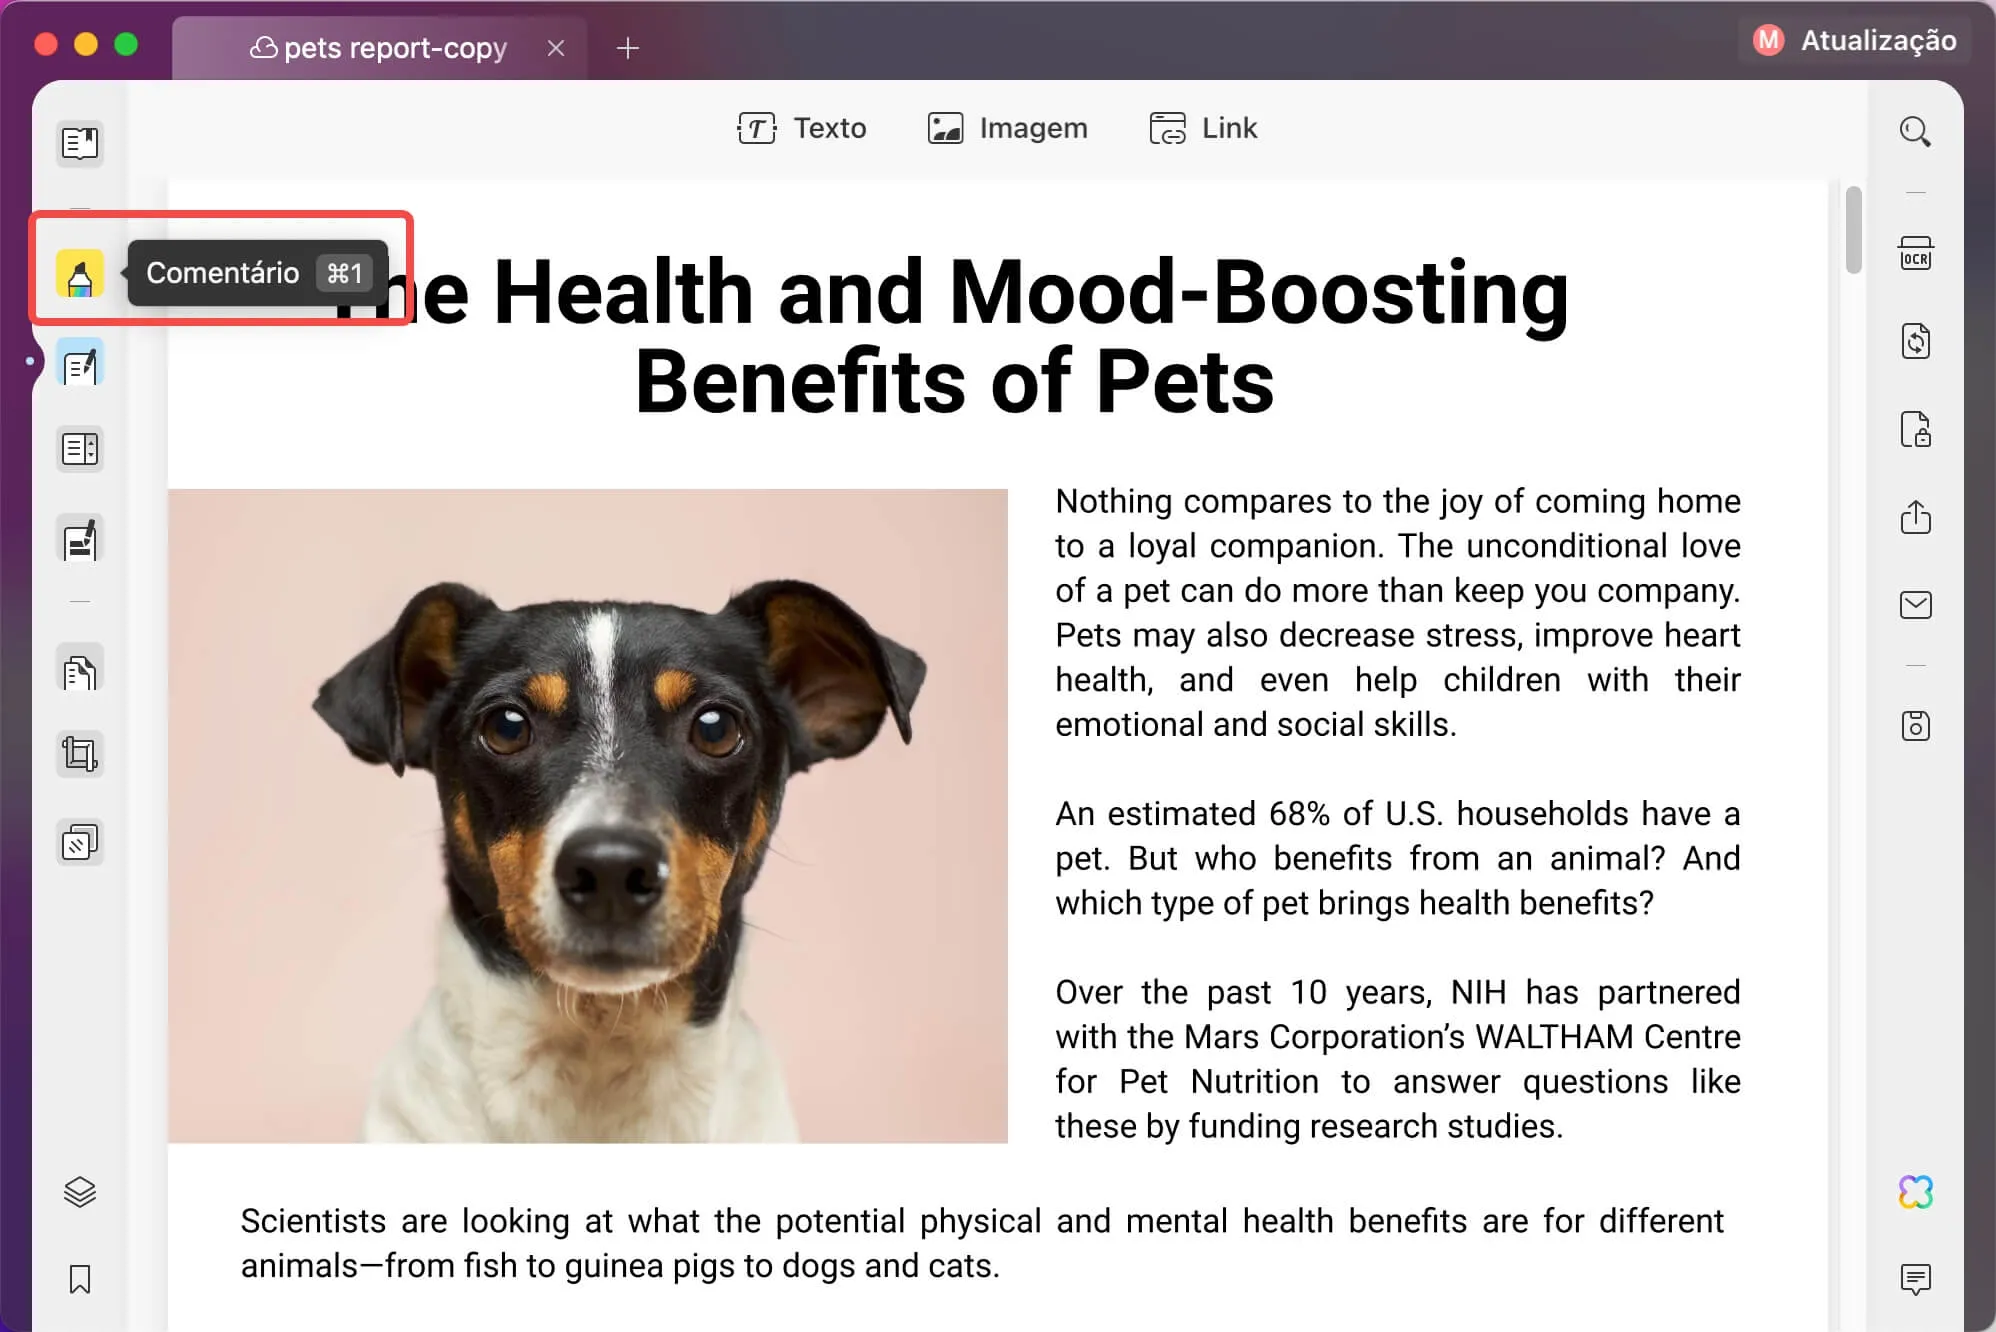Image resolution: width=1996 pixels, height=1332 pixels.
Task: Select the Texto editing tool
Action: click(x=802, y=128)
